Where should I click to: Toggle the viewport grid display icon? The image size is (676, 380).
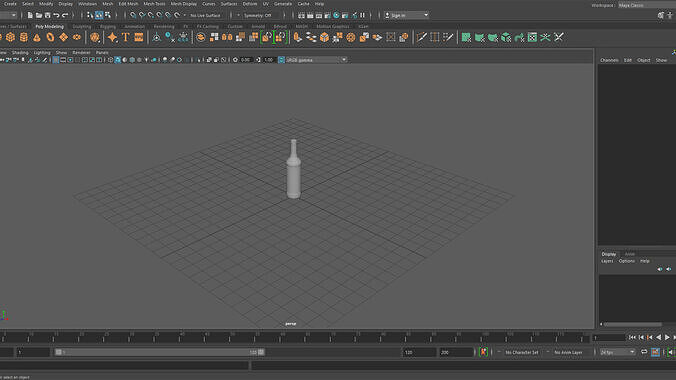pyautogui.click(x=56, y=60)
